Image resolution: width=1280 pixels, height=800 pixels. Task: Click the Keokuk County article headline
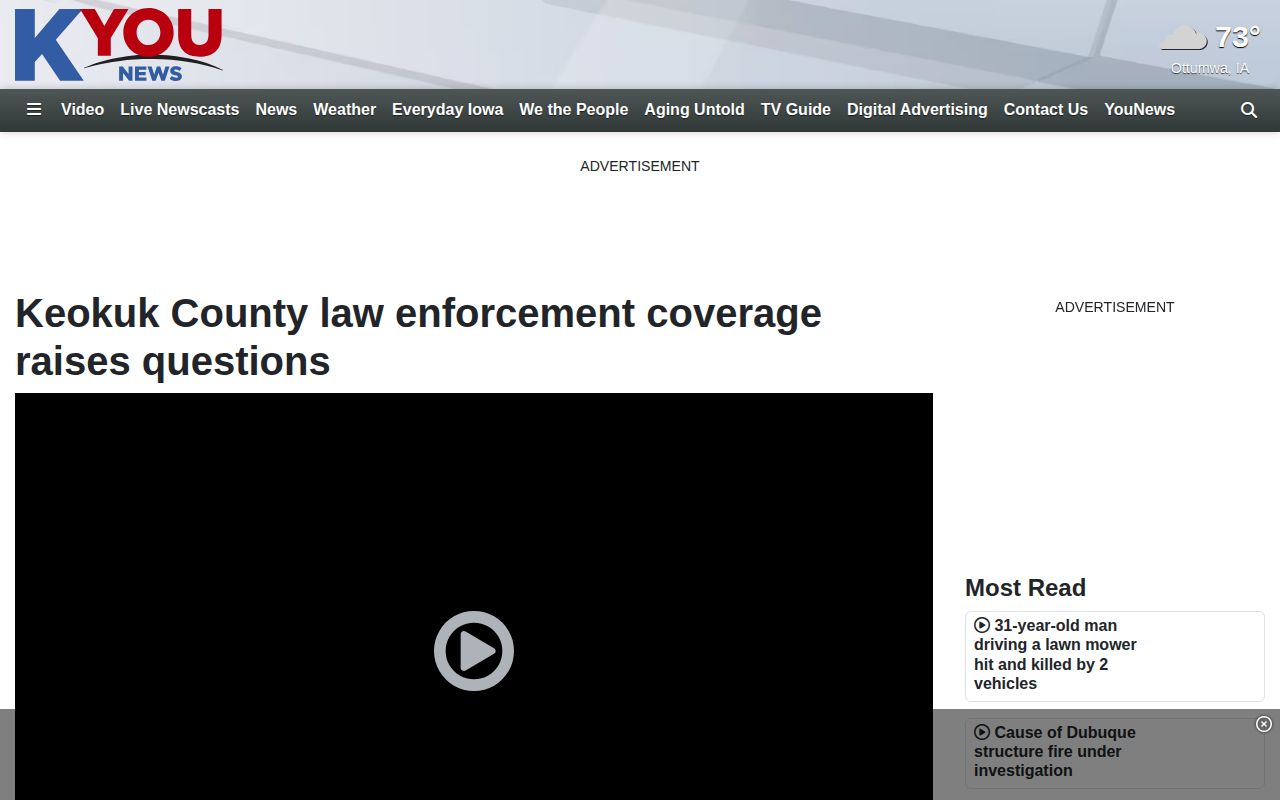point(418,337)
